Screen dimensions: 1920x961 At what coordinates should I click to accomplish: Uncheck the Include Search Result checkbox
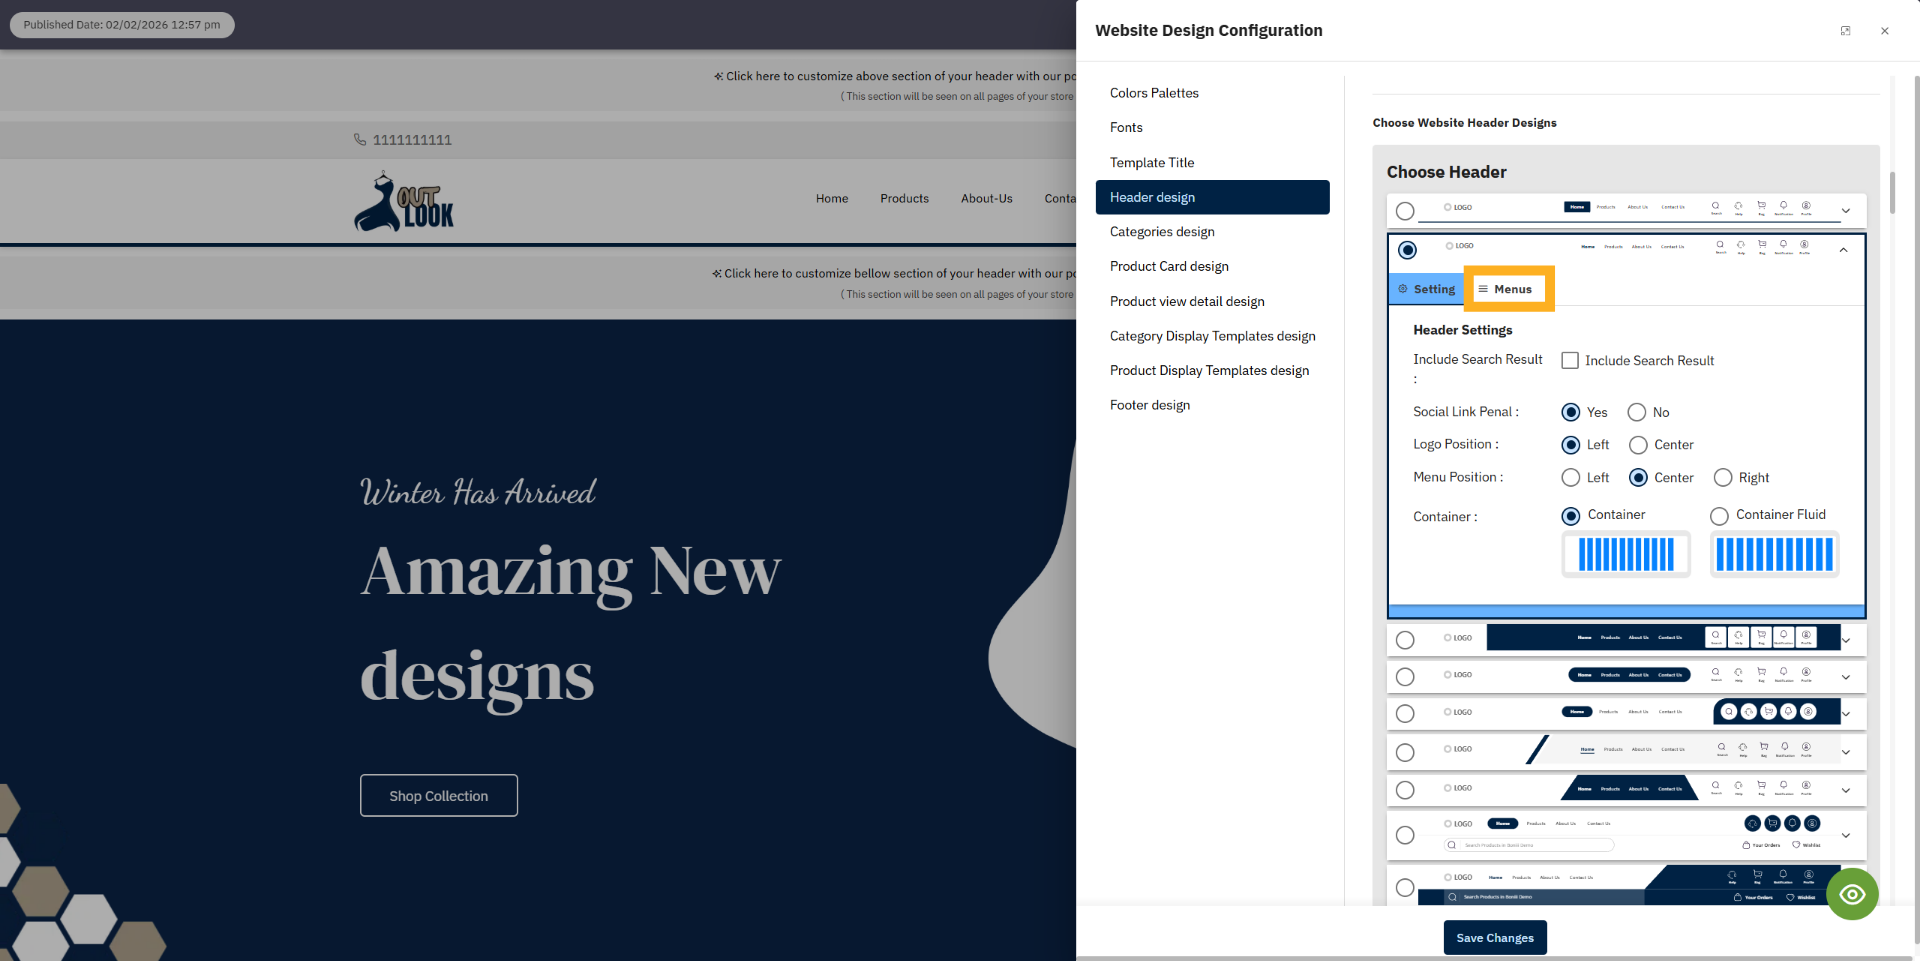tap(1569, 360)
